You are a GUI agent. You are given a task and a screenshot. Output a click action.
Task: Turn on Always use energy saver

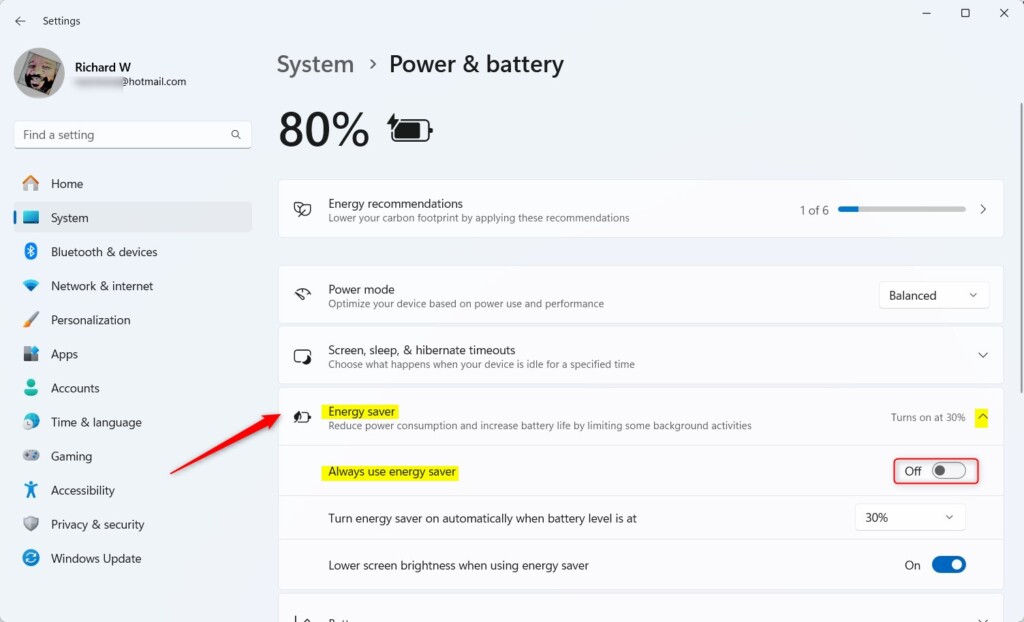pyautogui.click(x=948, y=471)
